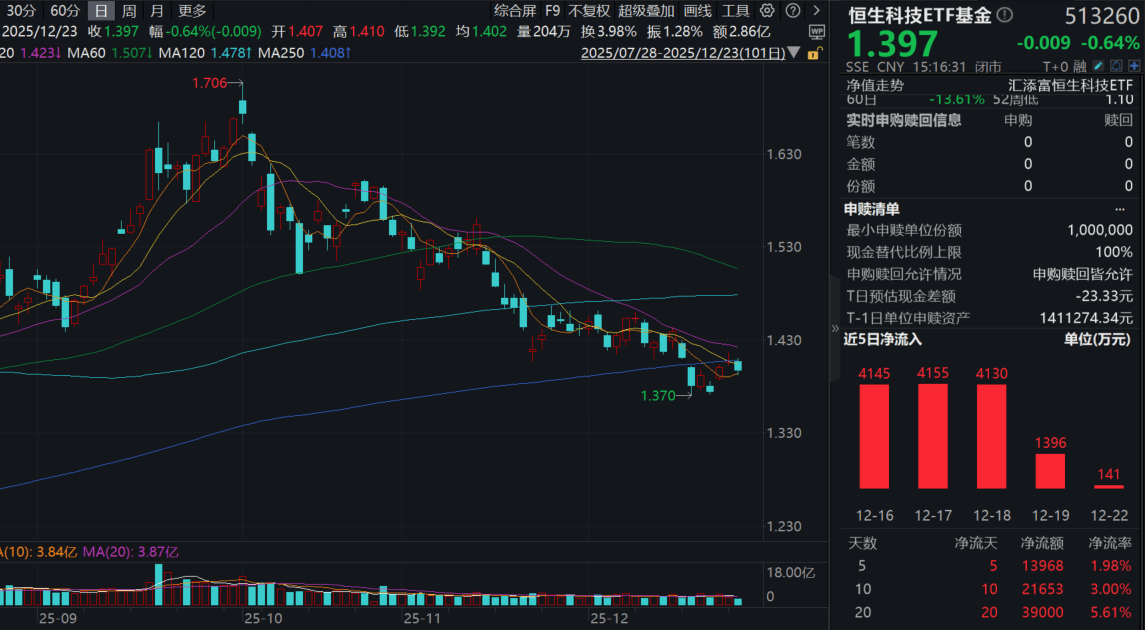
Task: Collapse the right side panel with double chevron
Action: [x=836, y=327]
